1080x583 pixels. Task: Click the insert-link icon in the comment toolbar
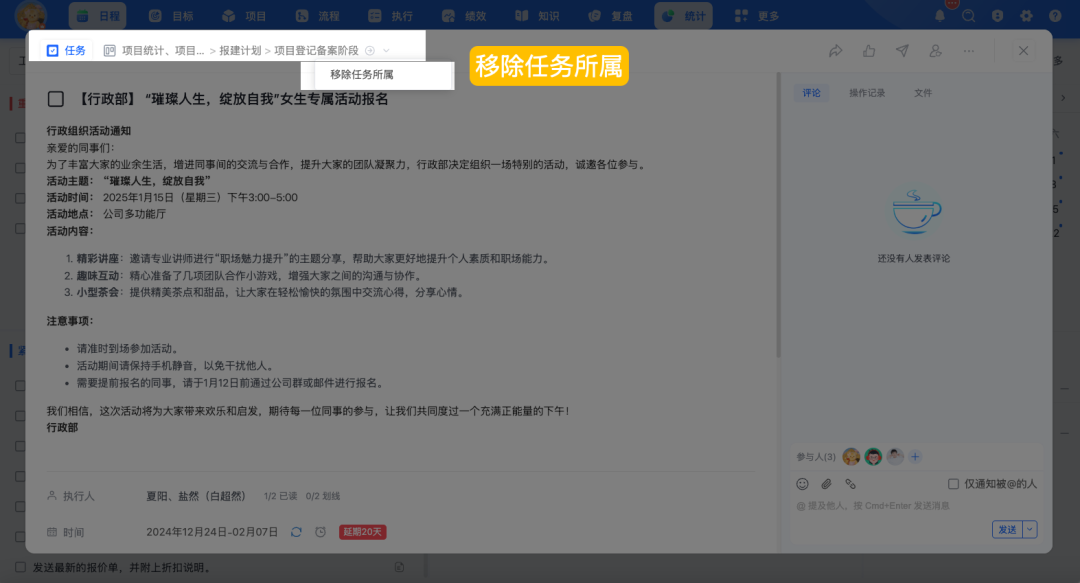click(x=849, y=483)
